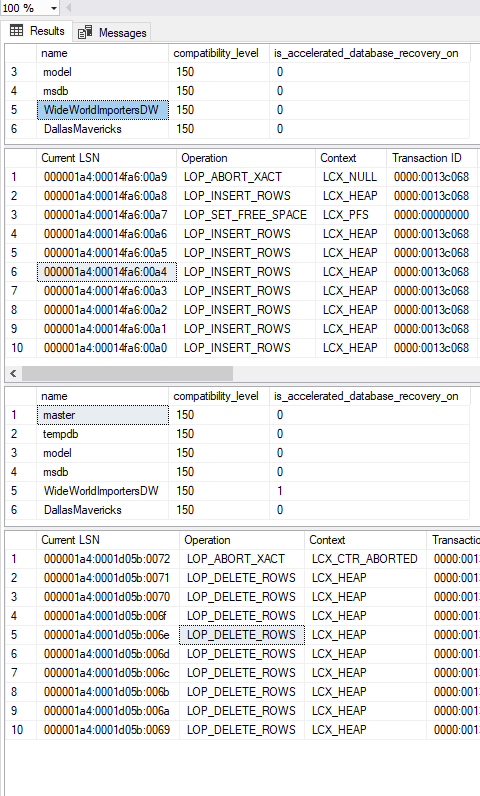
Task: Select first grid 'is_accelerated_database_recovery_on' header
Action: [369, 53]
